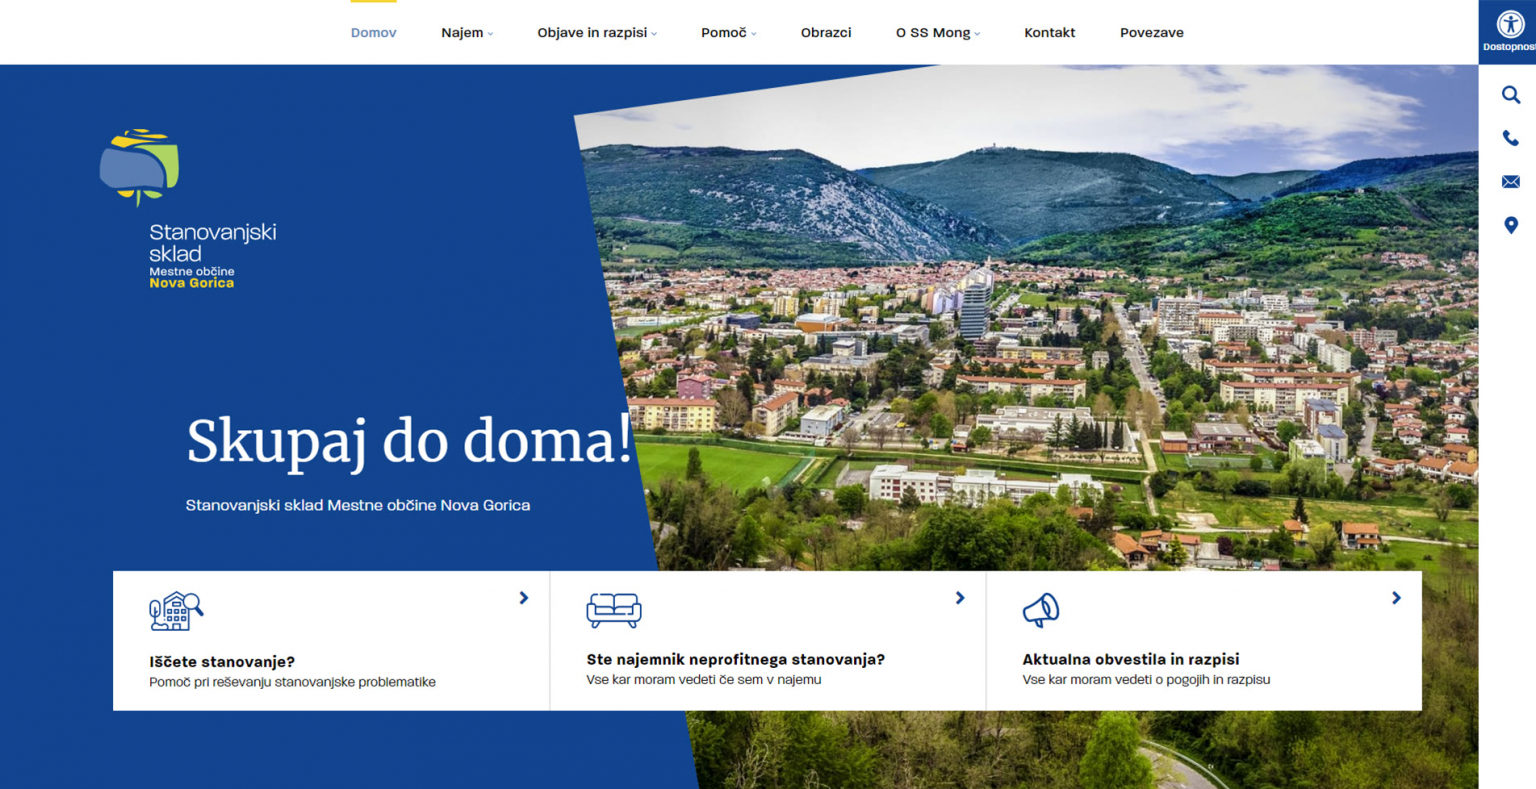Open the accessibility Dostopnost panel
Screen dimensions: 1536x789
(1508, 25)
